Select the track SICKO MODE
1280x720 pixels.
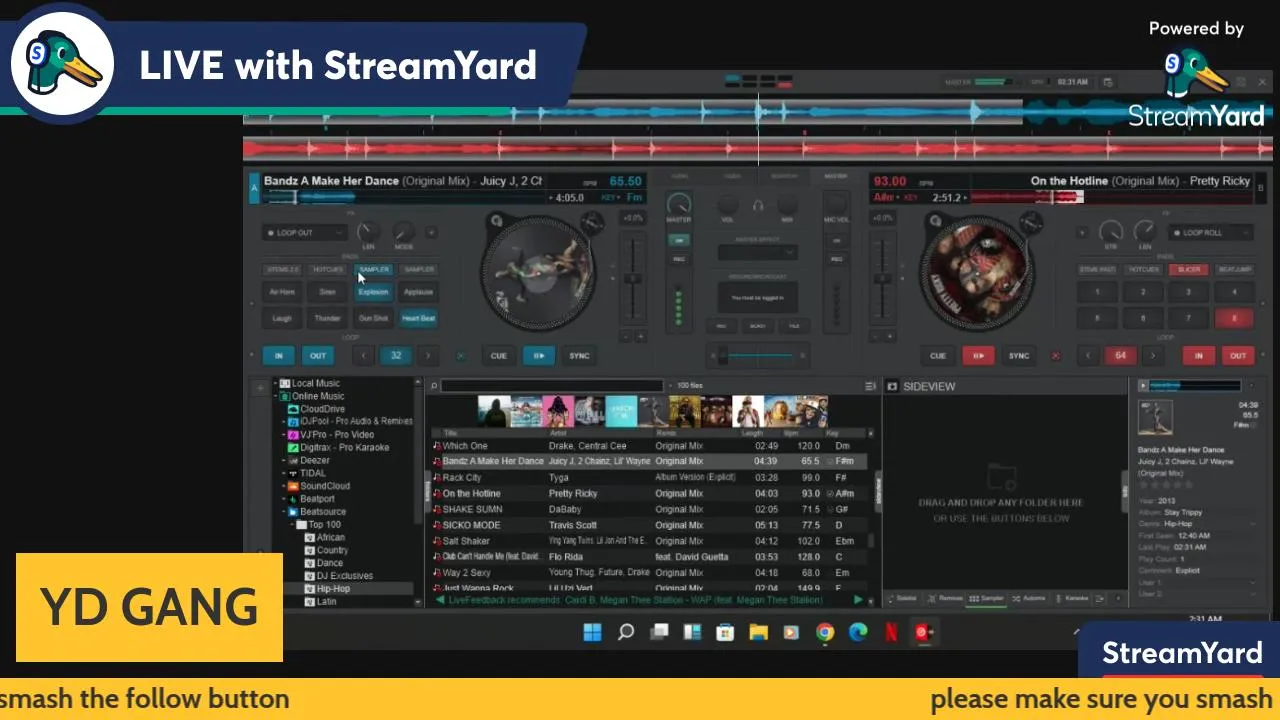pos(650,525)
